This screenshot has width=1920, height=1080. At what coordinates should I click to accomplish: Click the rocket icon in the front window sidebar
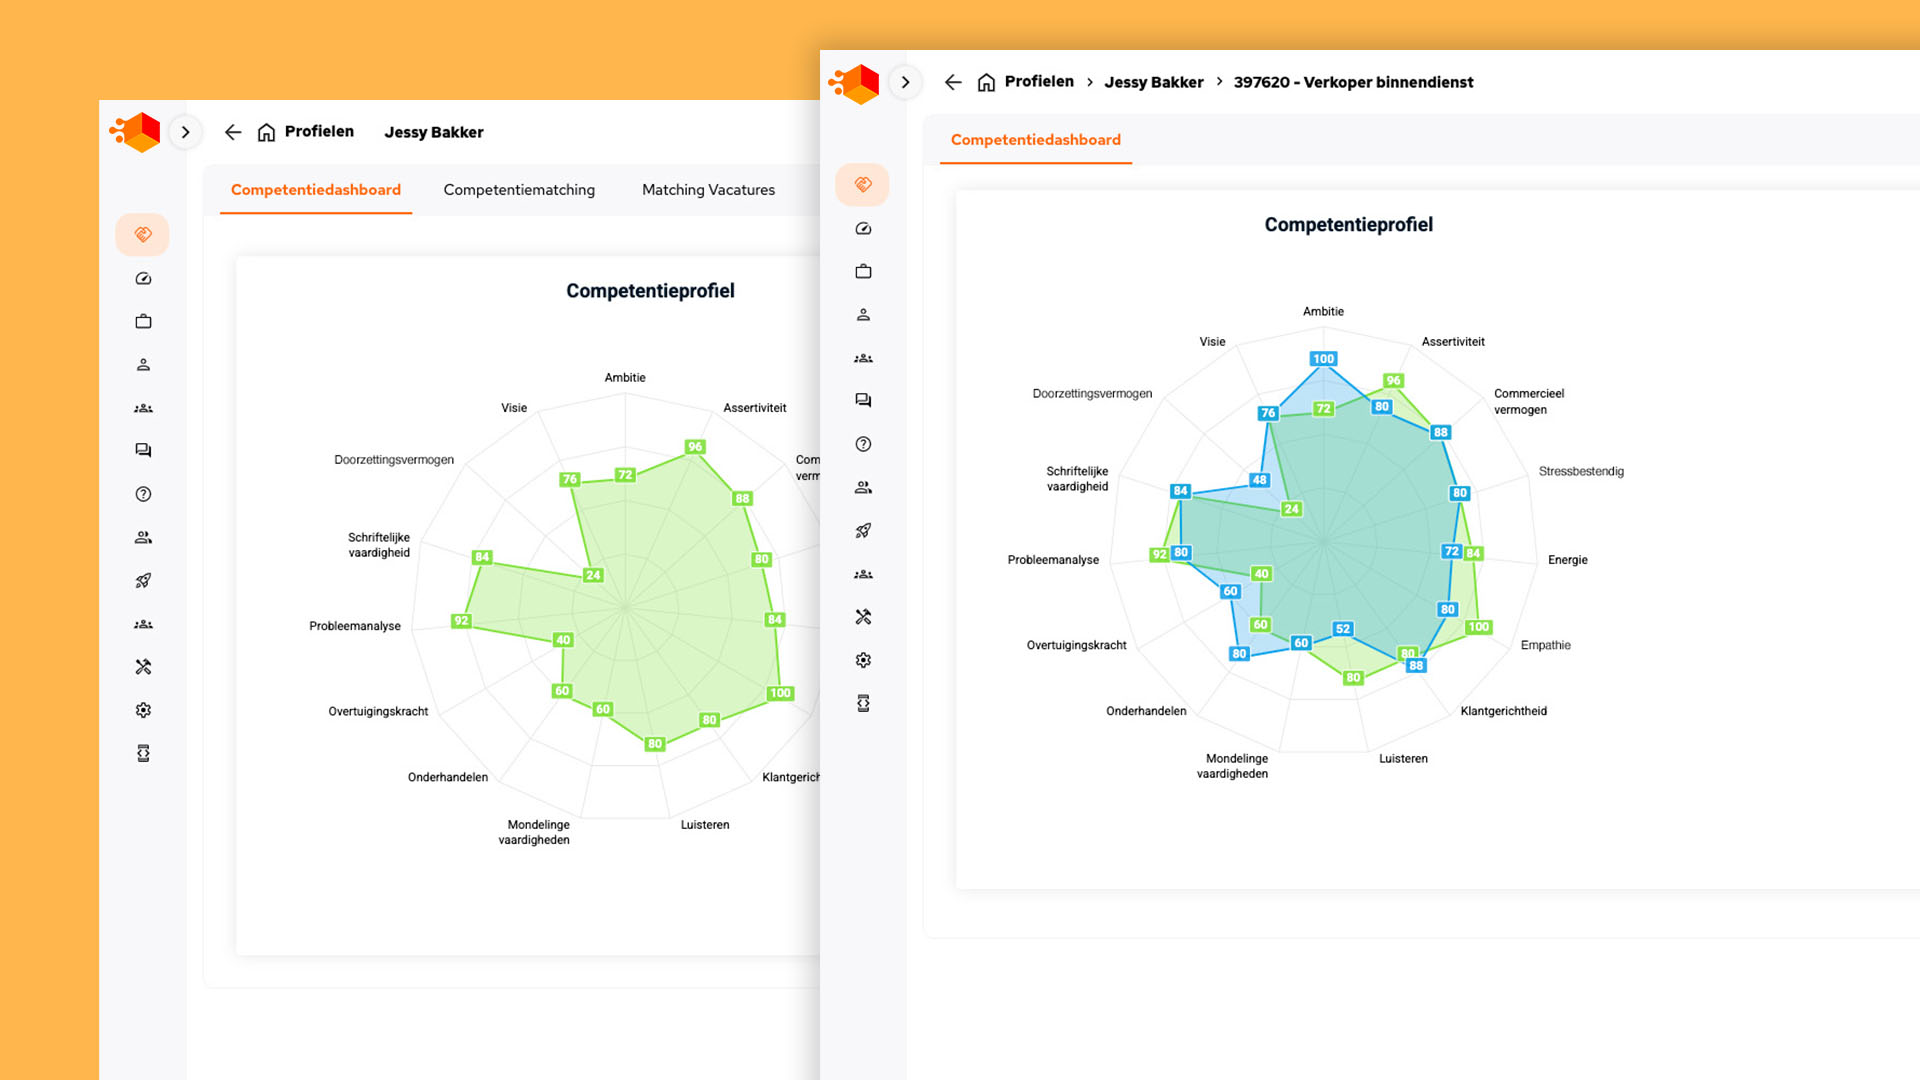tap(863, 531)
